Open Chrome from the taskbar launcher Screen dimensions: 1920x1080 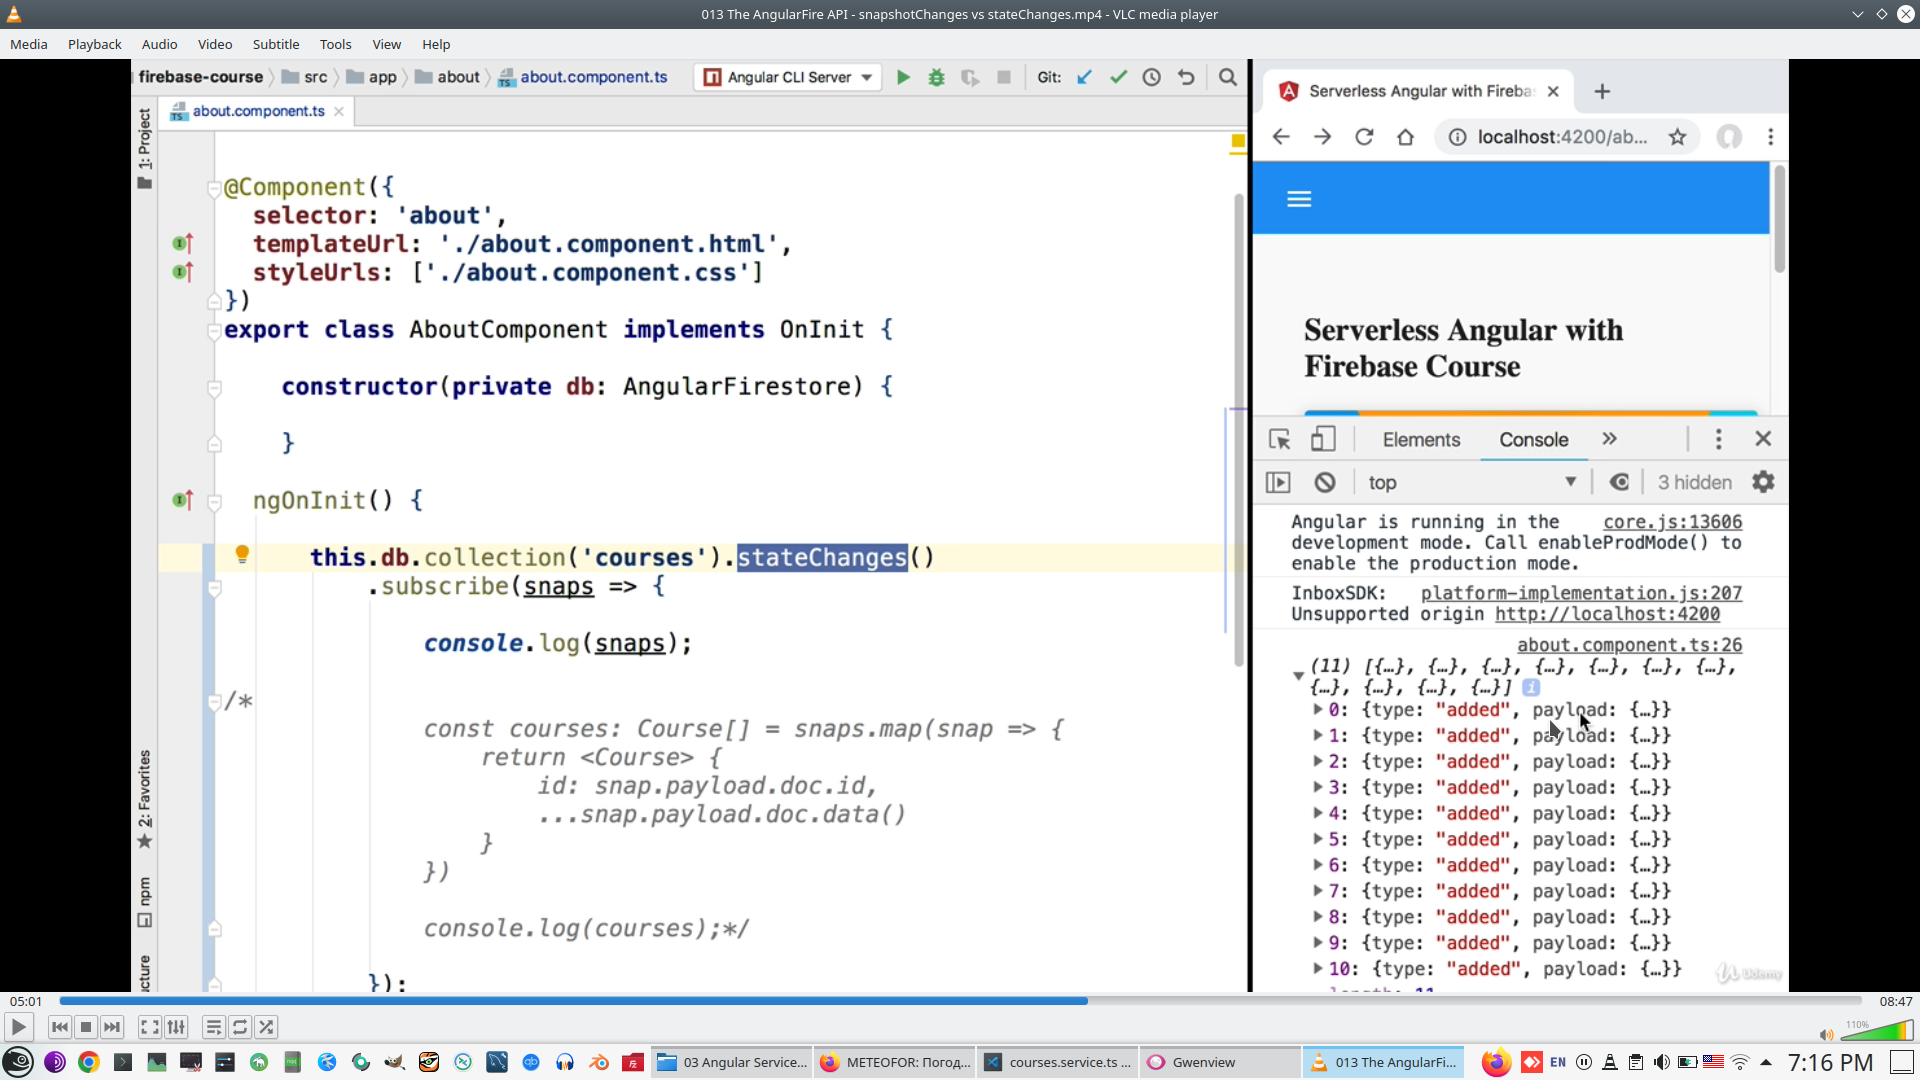(89, 1062)
